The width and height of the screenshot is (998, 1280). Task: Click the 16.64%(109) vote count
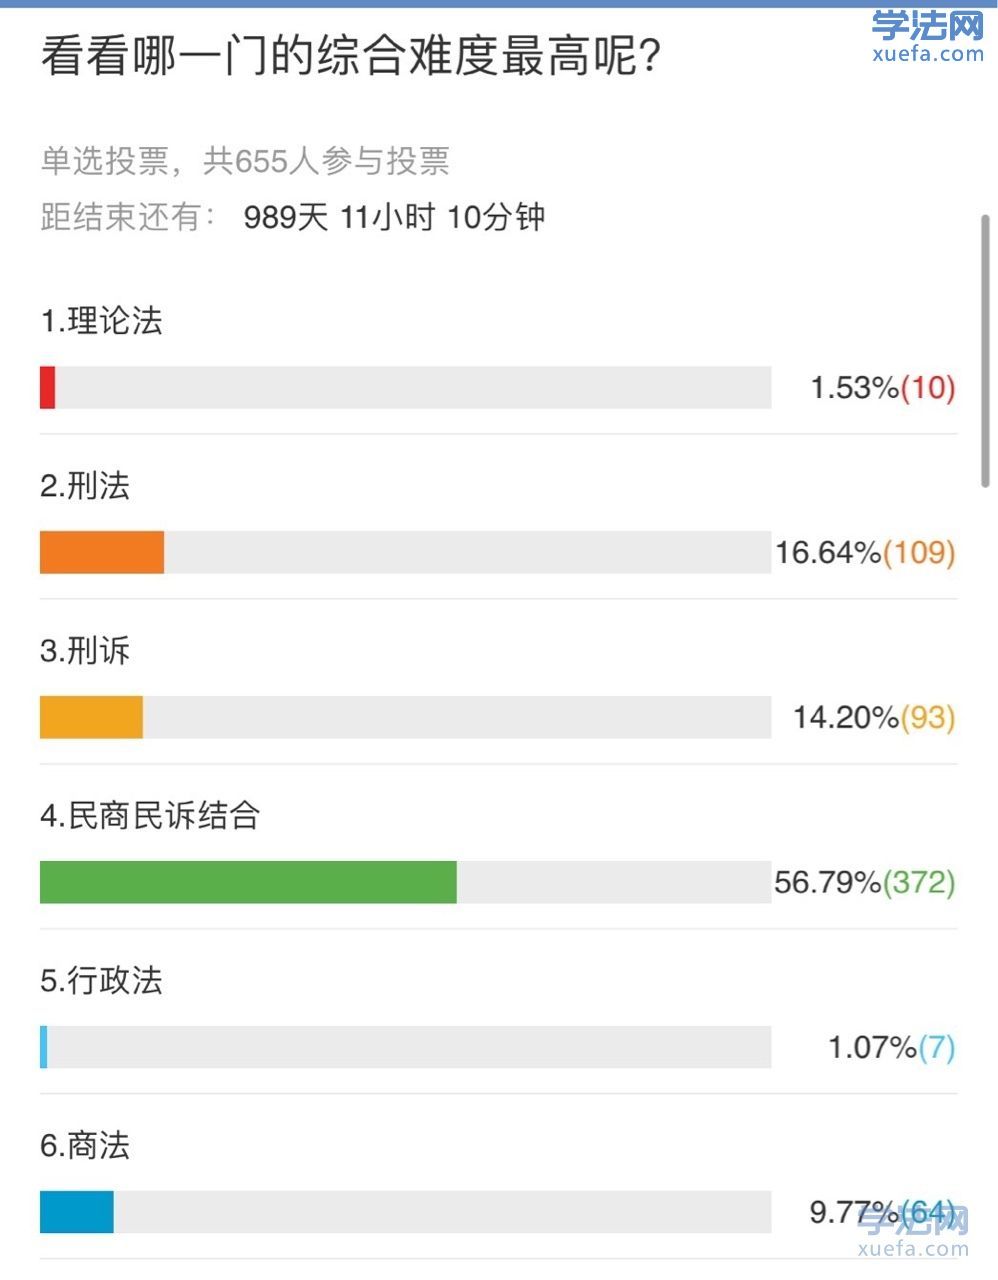tap(865, 552)
